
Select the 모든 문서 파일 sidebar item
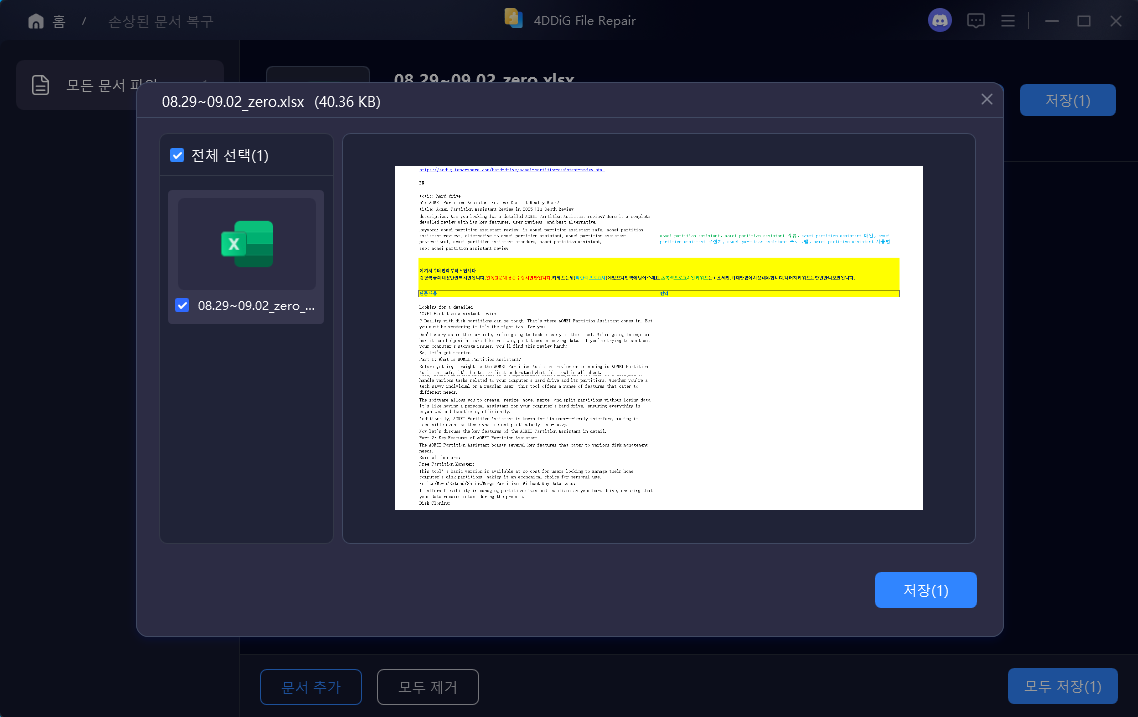tap(120, 85)
